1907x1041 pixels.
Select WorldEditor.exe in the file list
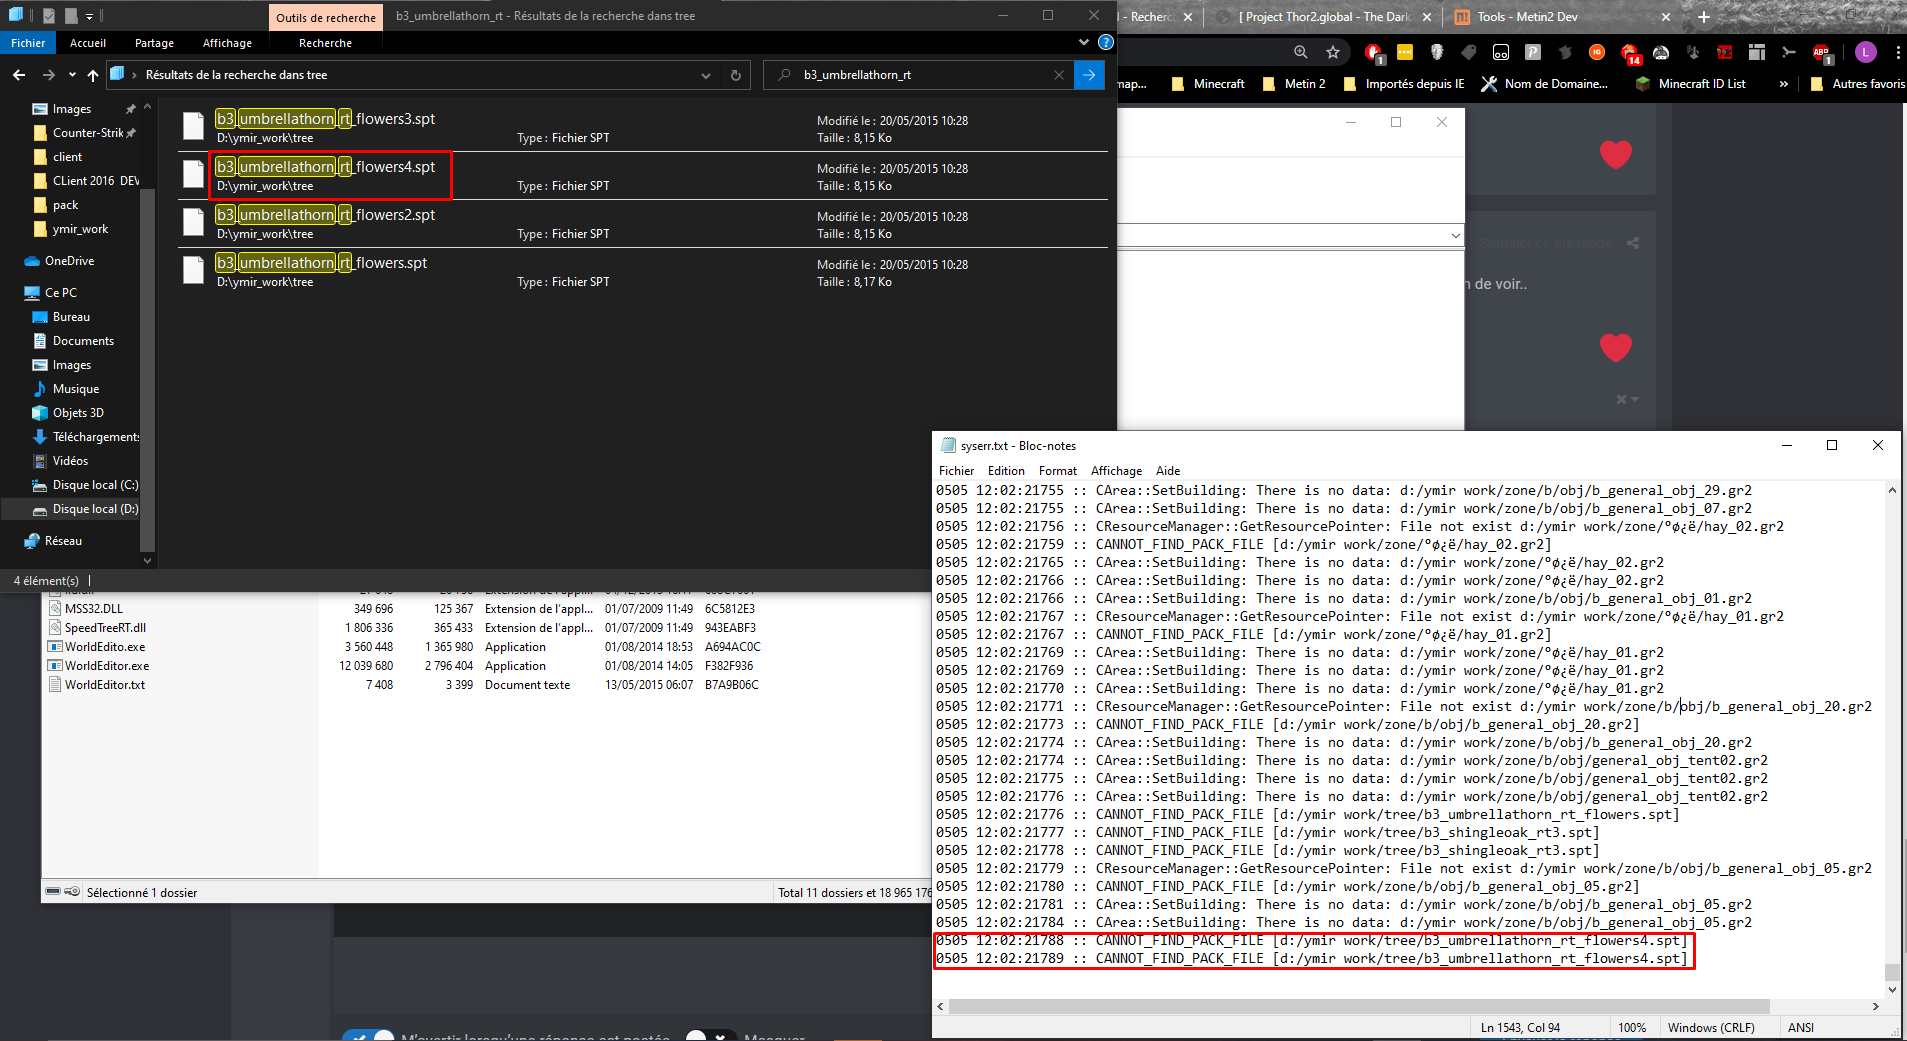click(x=107, y=666)
